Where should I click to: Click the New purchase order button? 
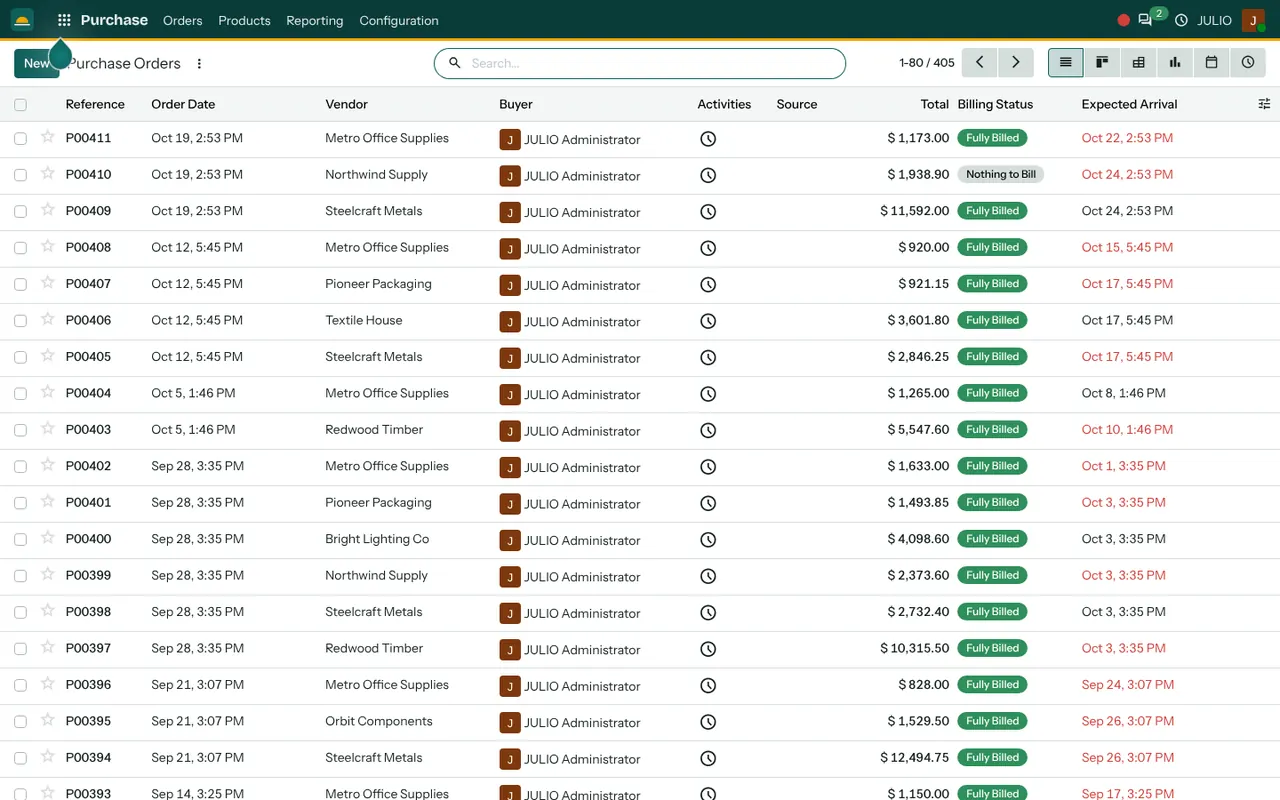point(36,63)
